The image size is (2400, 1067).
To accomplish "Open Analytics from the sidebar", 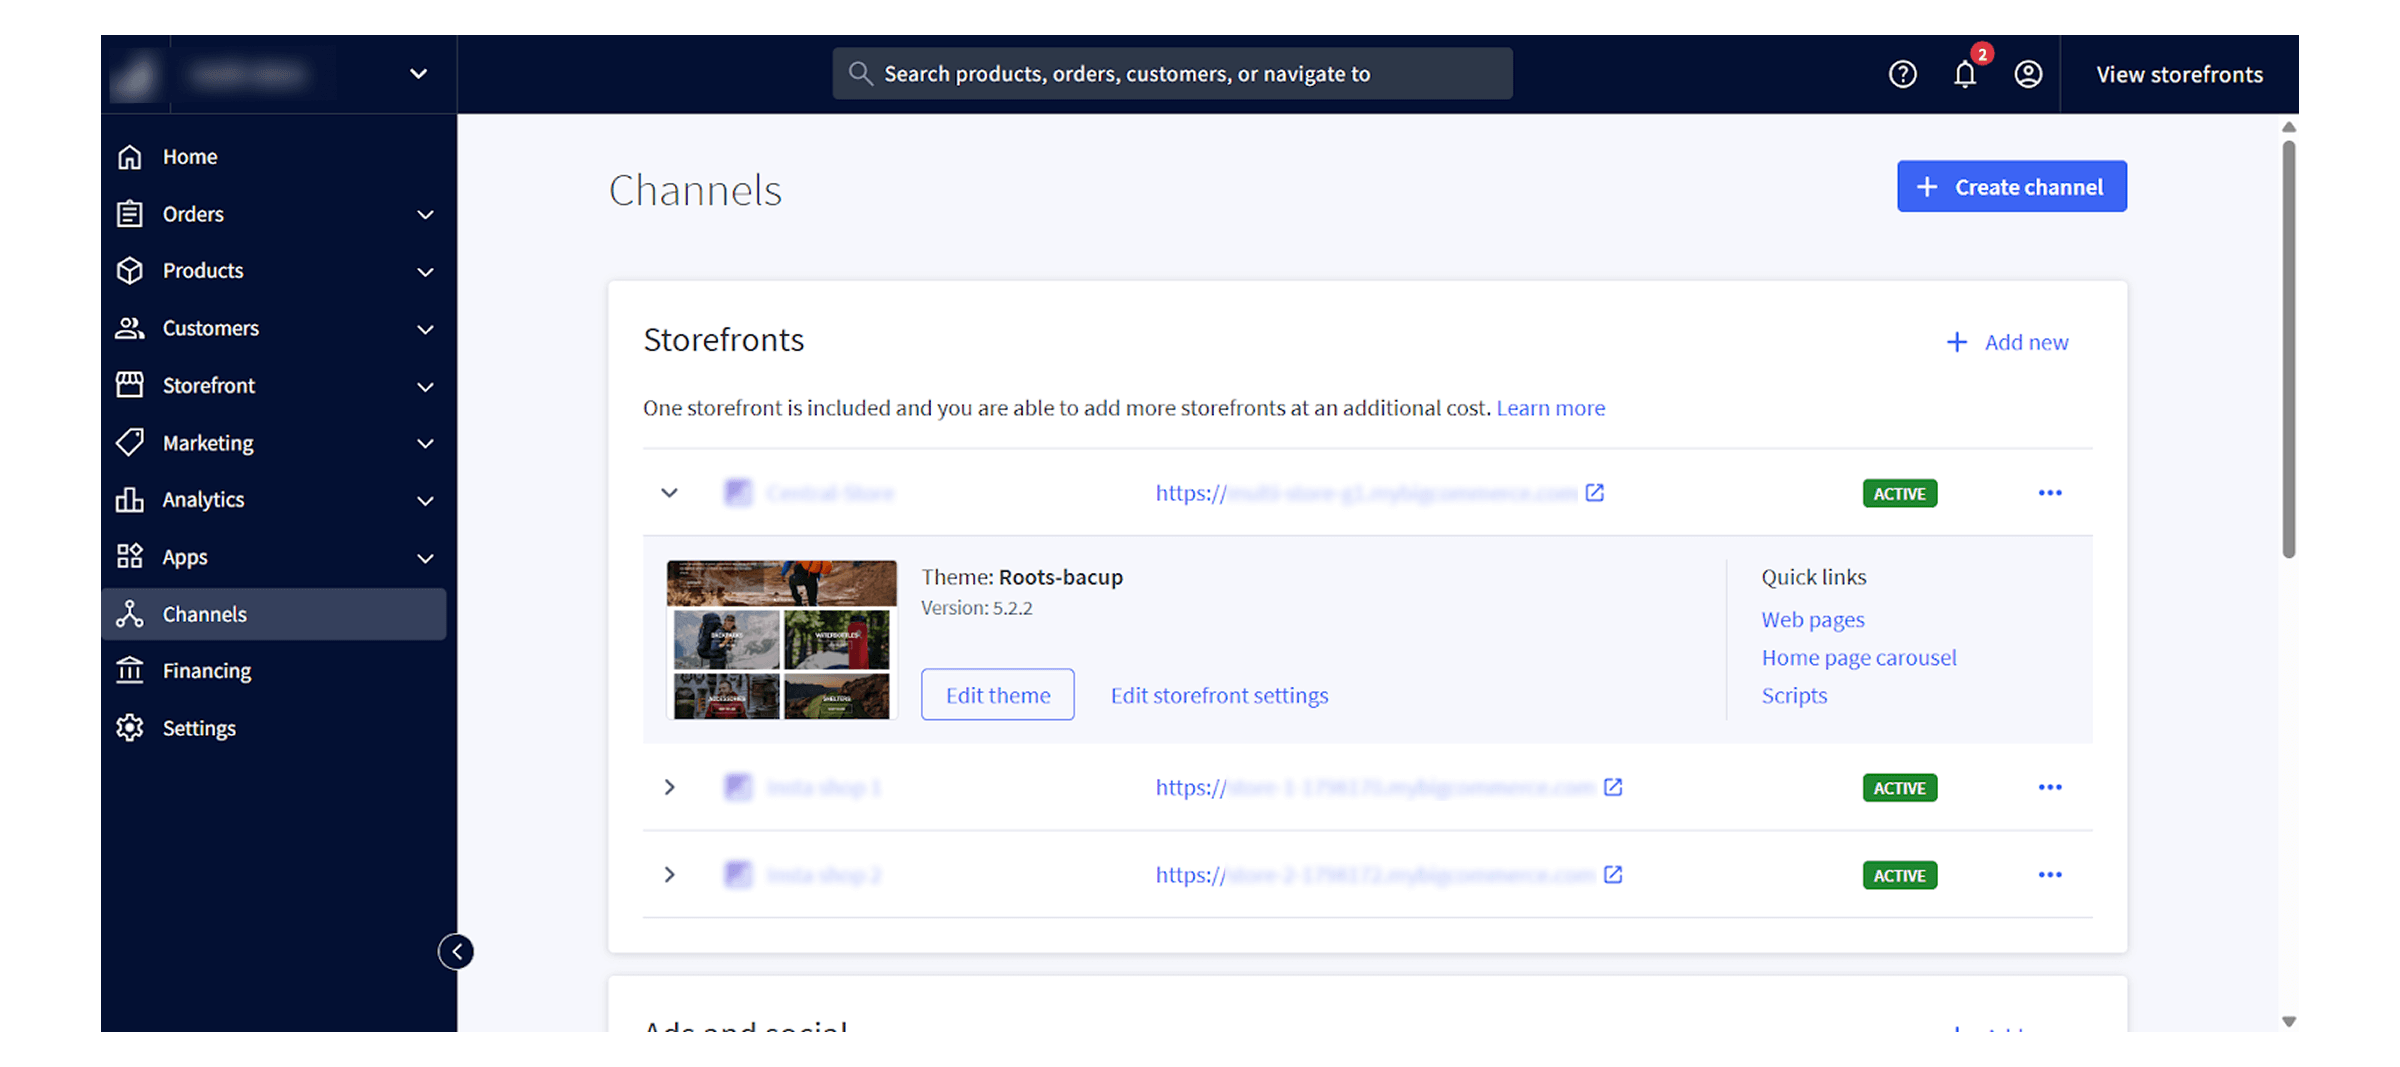I will pyautogui.click(x=202, y=499).
